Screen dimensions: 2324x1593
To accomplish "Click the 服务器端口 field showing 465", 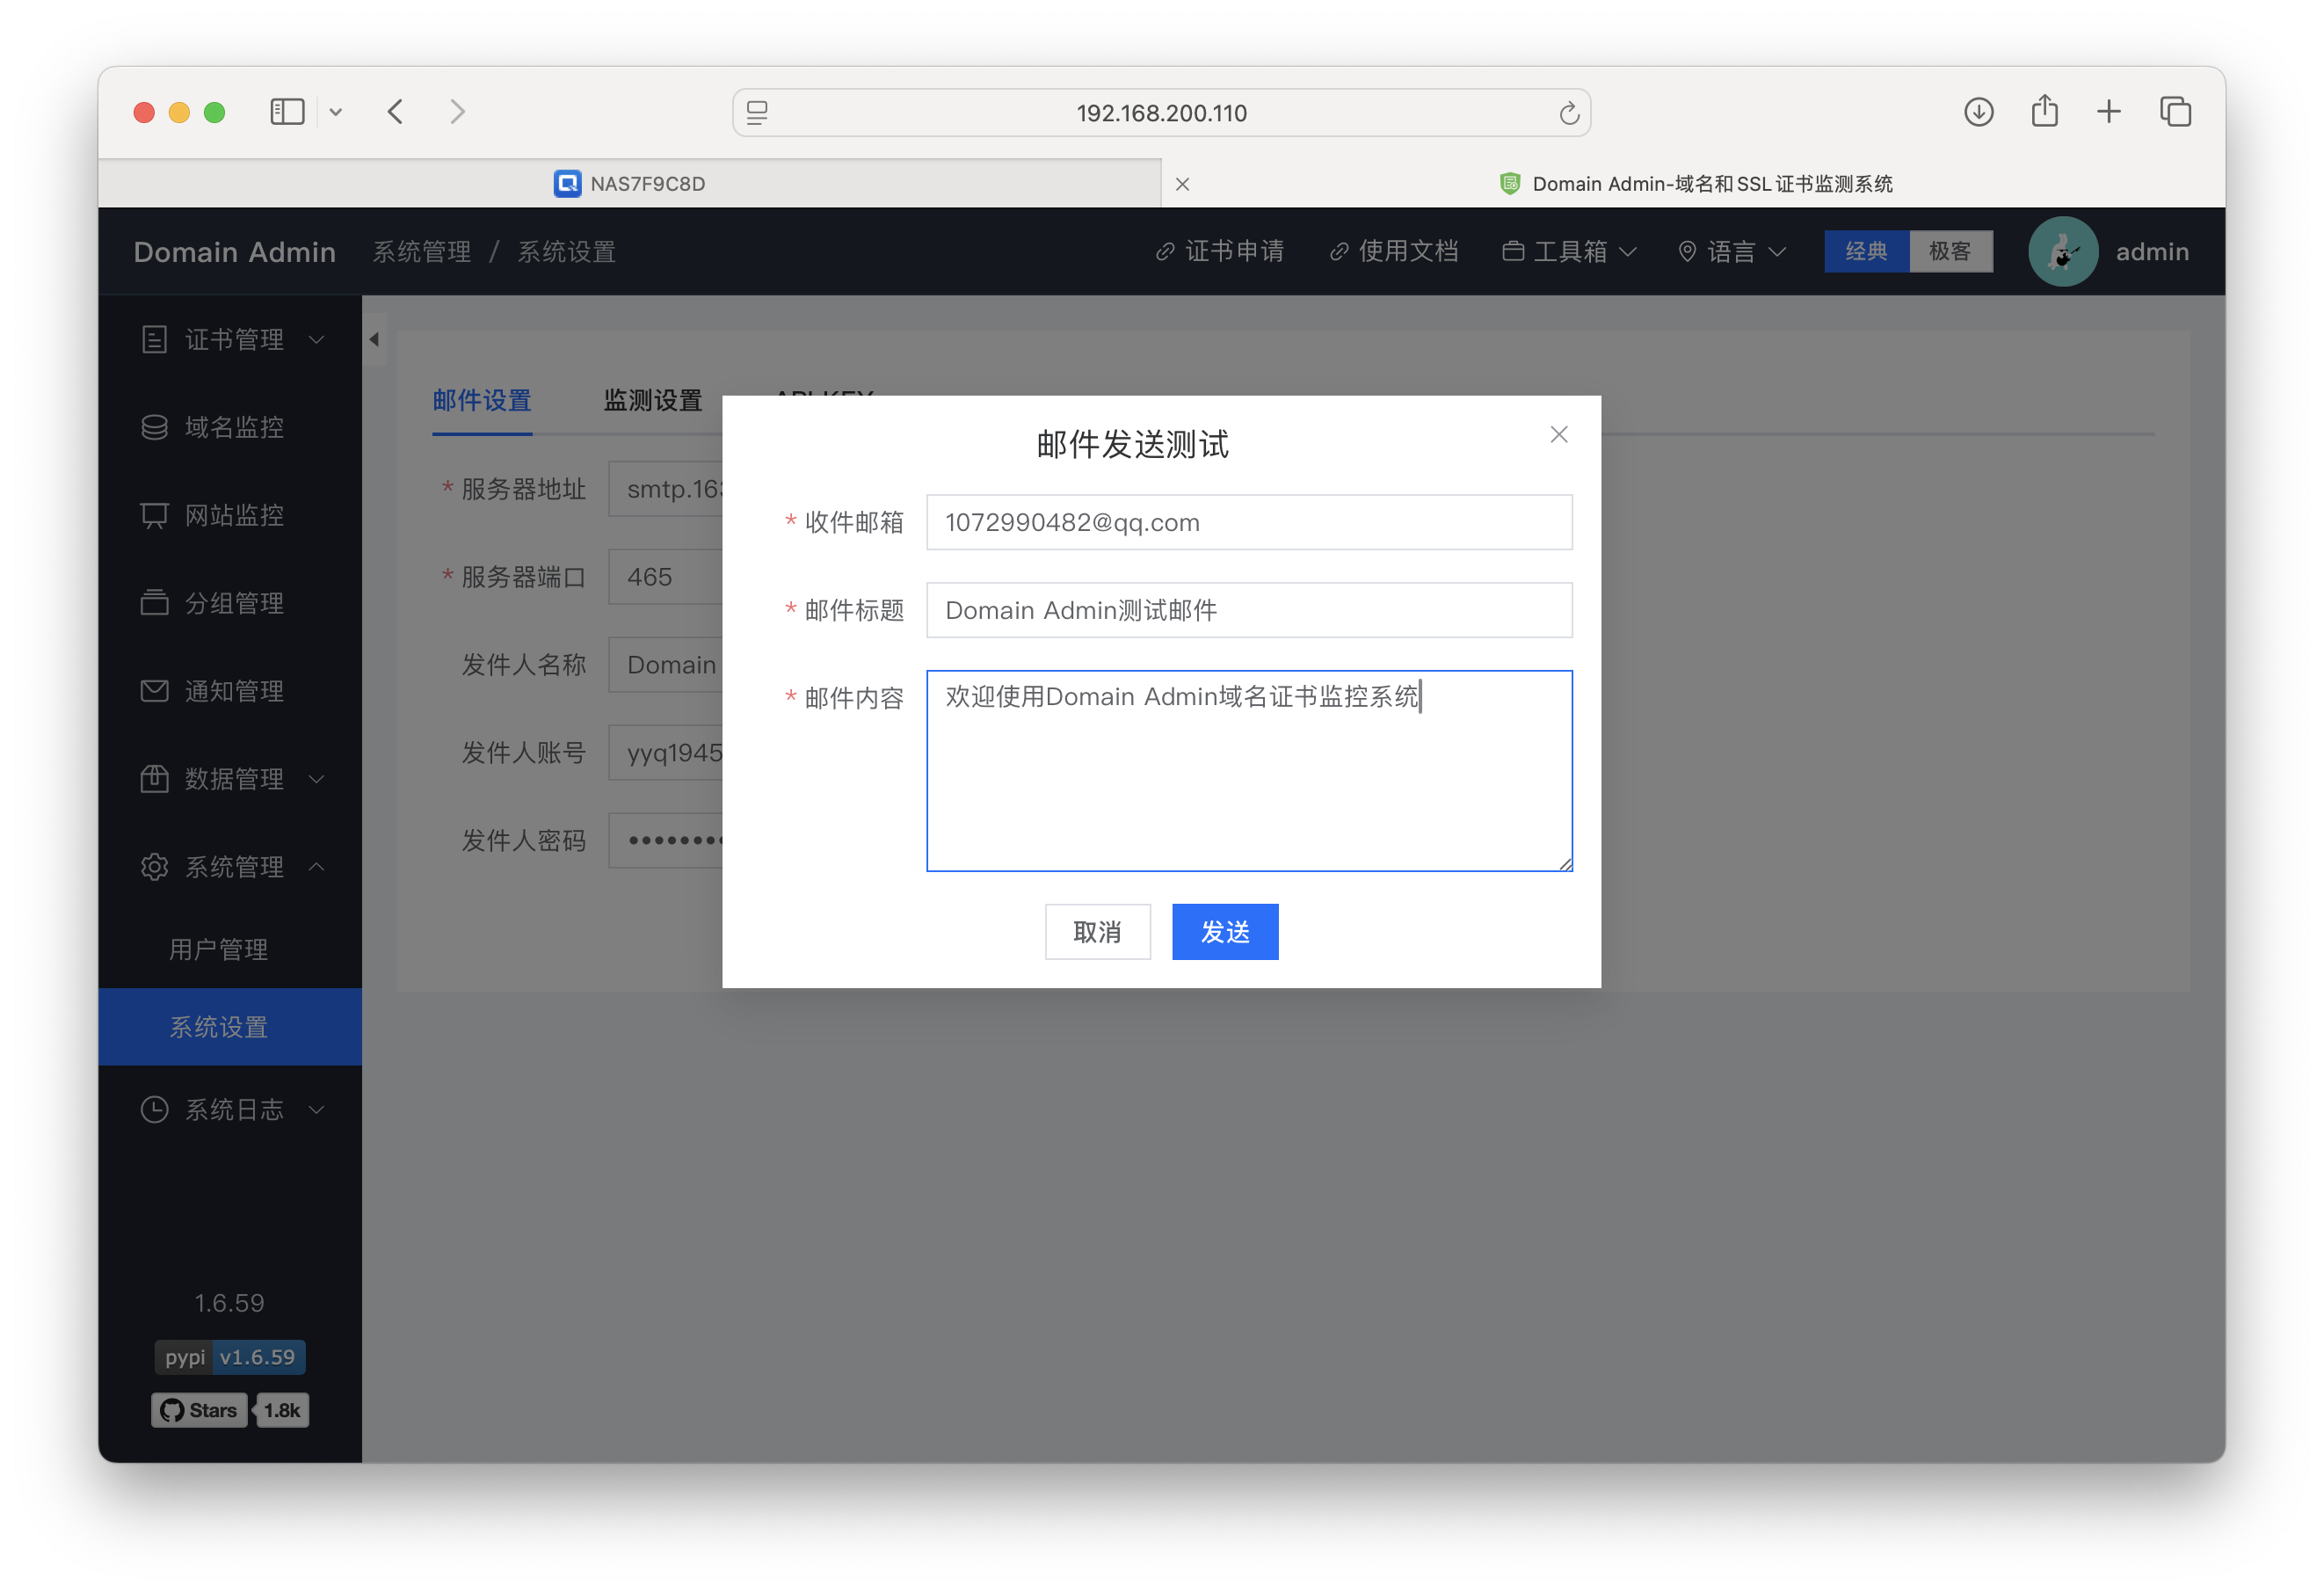I will (x=666, y=578).
